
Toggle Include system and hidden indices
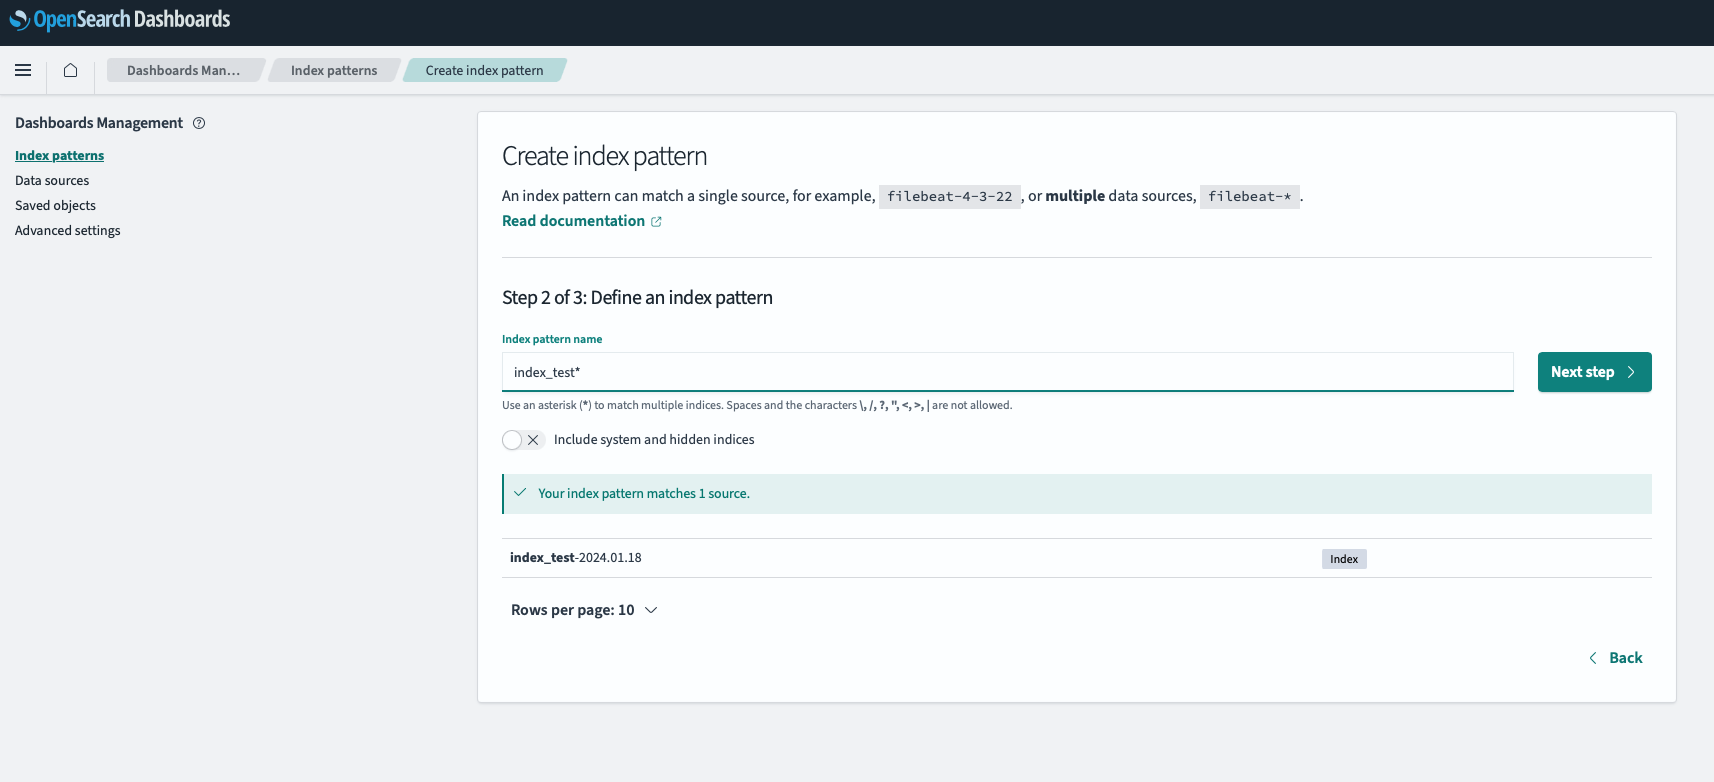523,440
